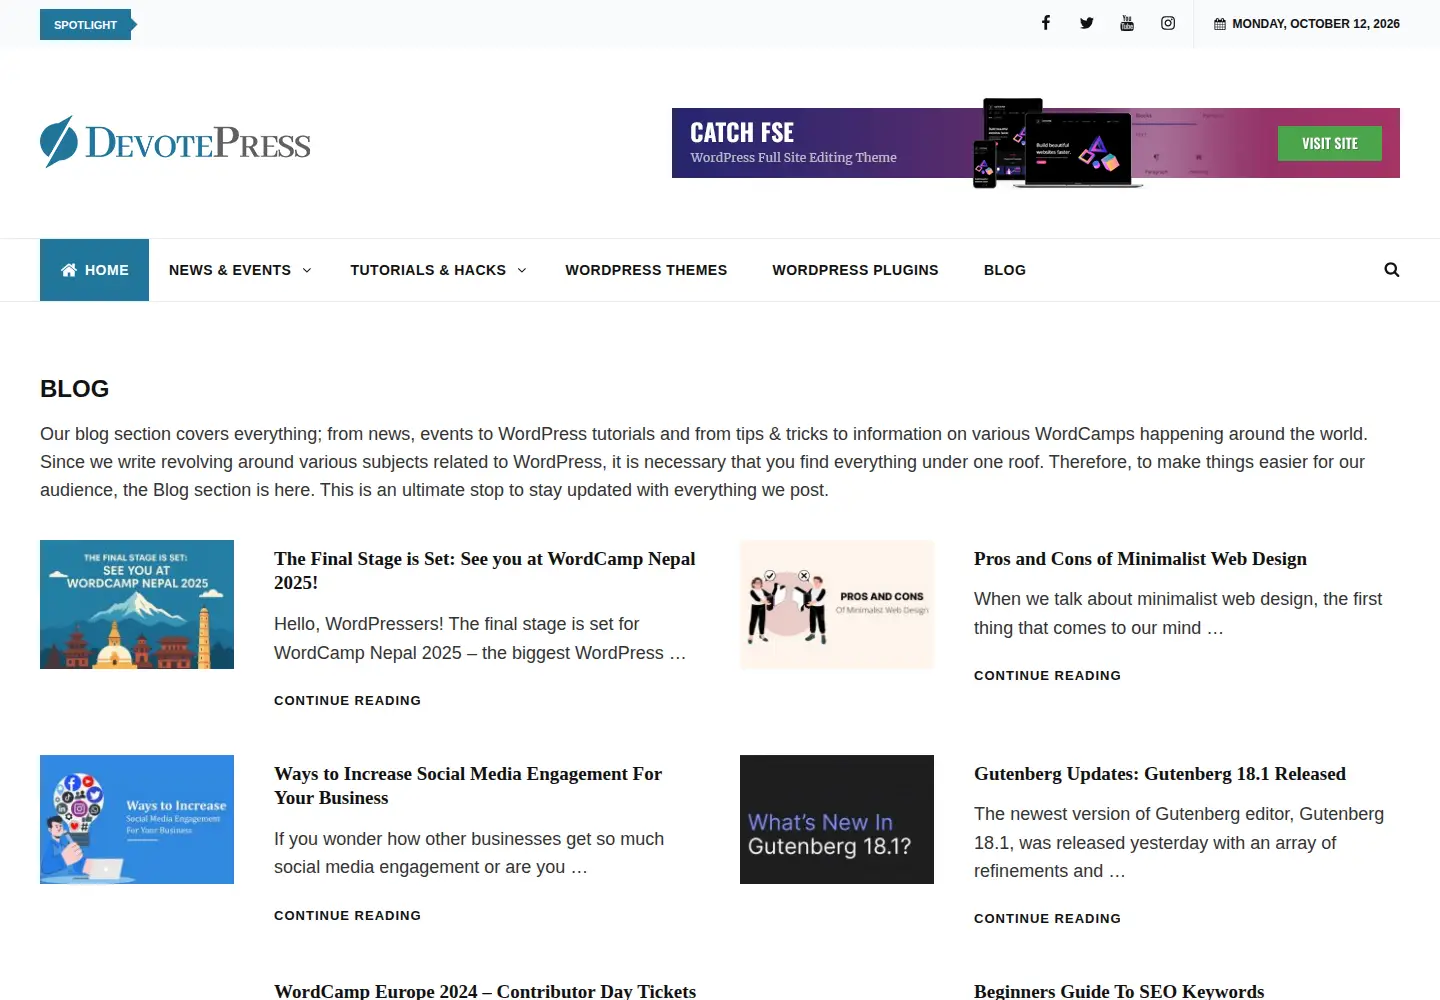Viewport: 1440px width, 1000px height.
Task: Click the Spotlight label
Action: [86, 25]
